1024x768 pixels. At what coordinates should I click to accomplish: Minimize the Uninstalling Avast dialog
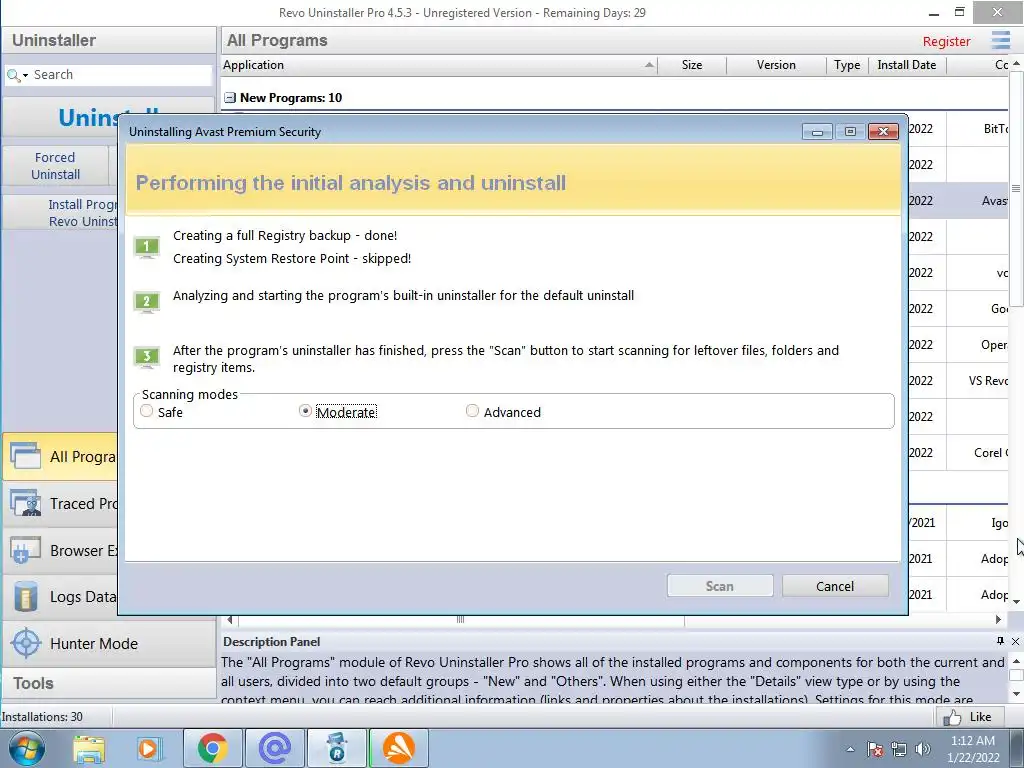[817, 131]
